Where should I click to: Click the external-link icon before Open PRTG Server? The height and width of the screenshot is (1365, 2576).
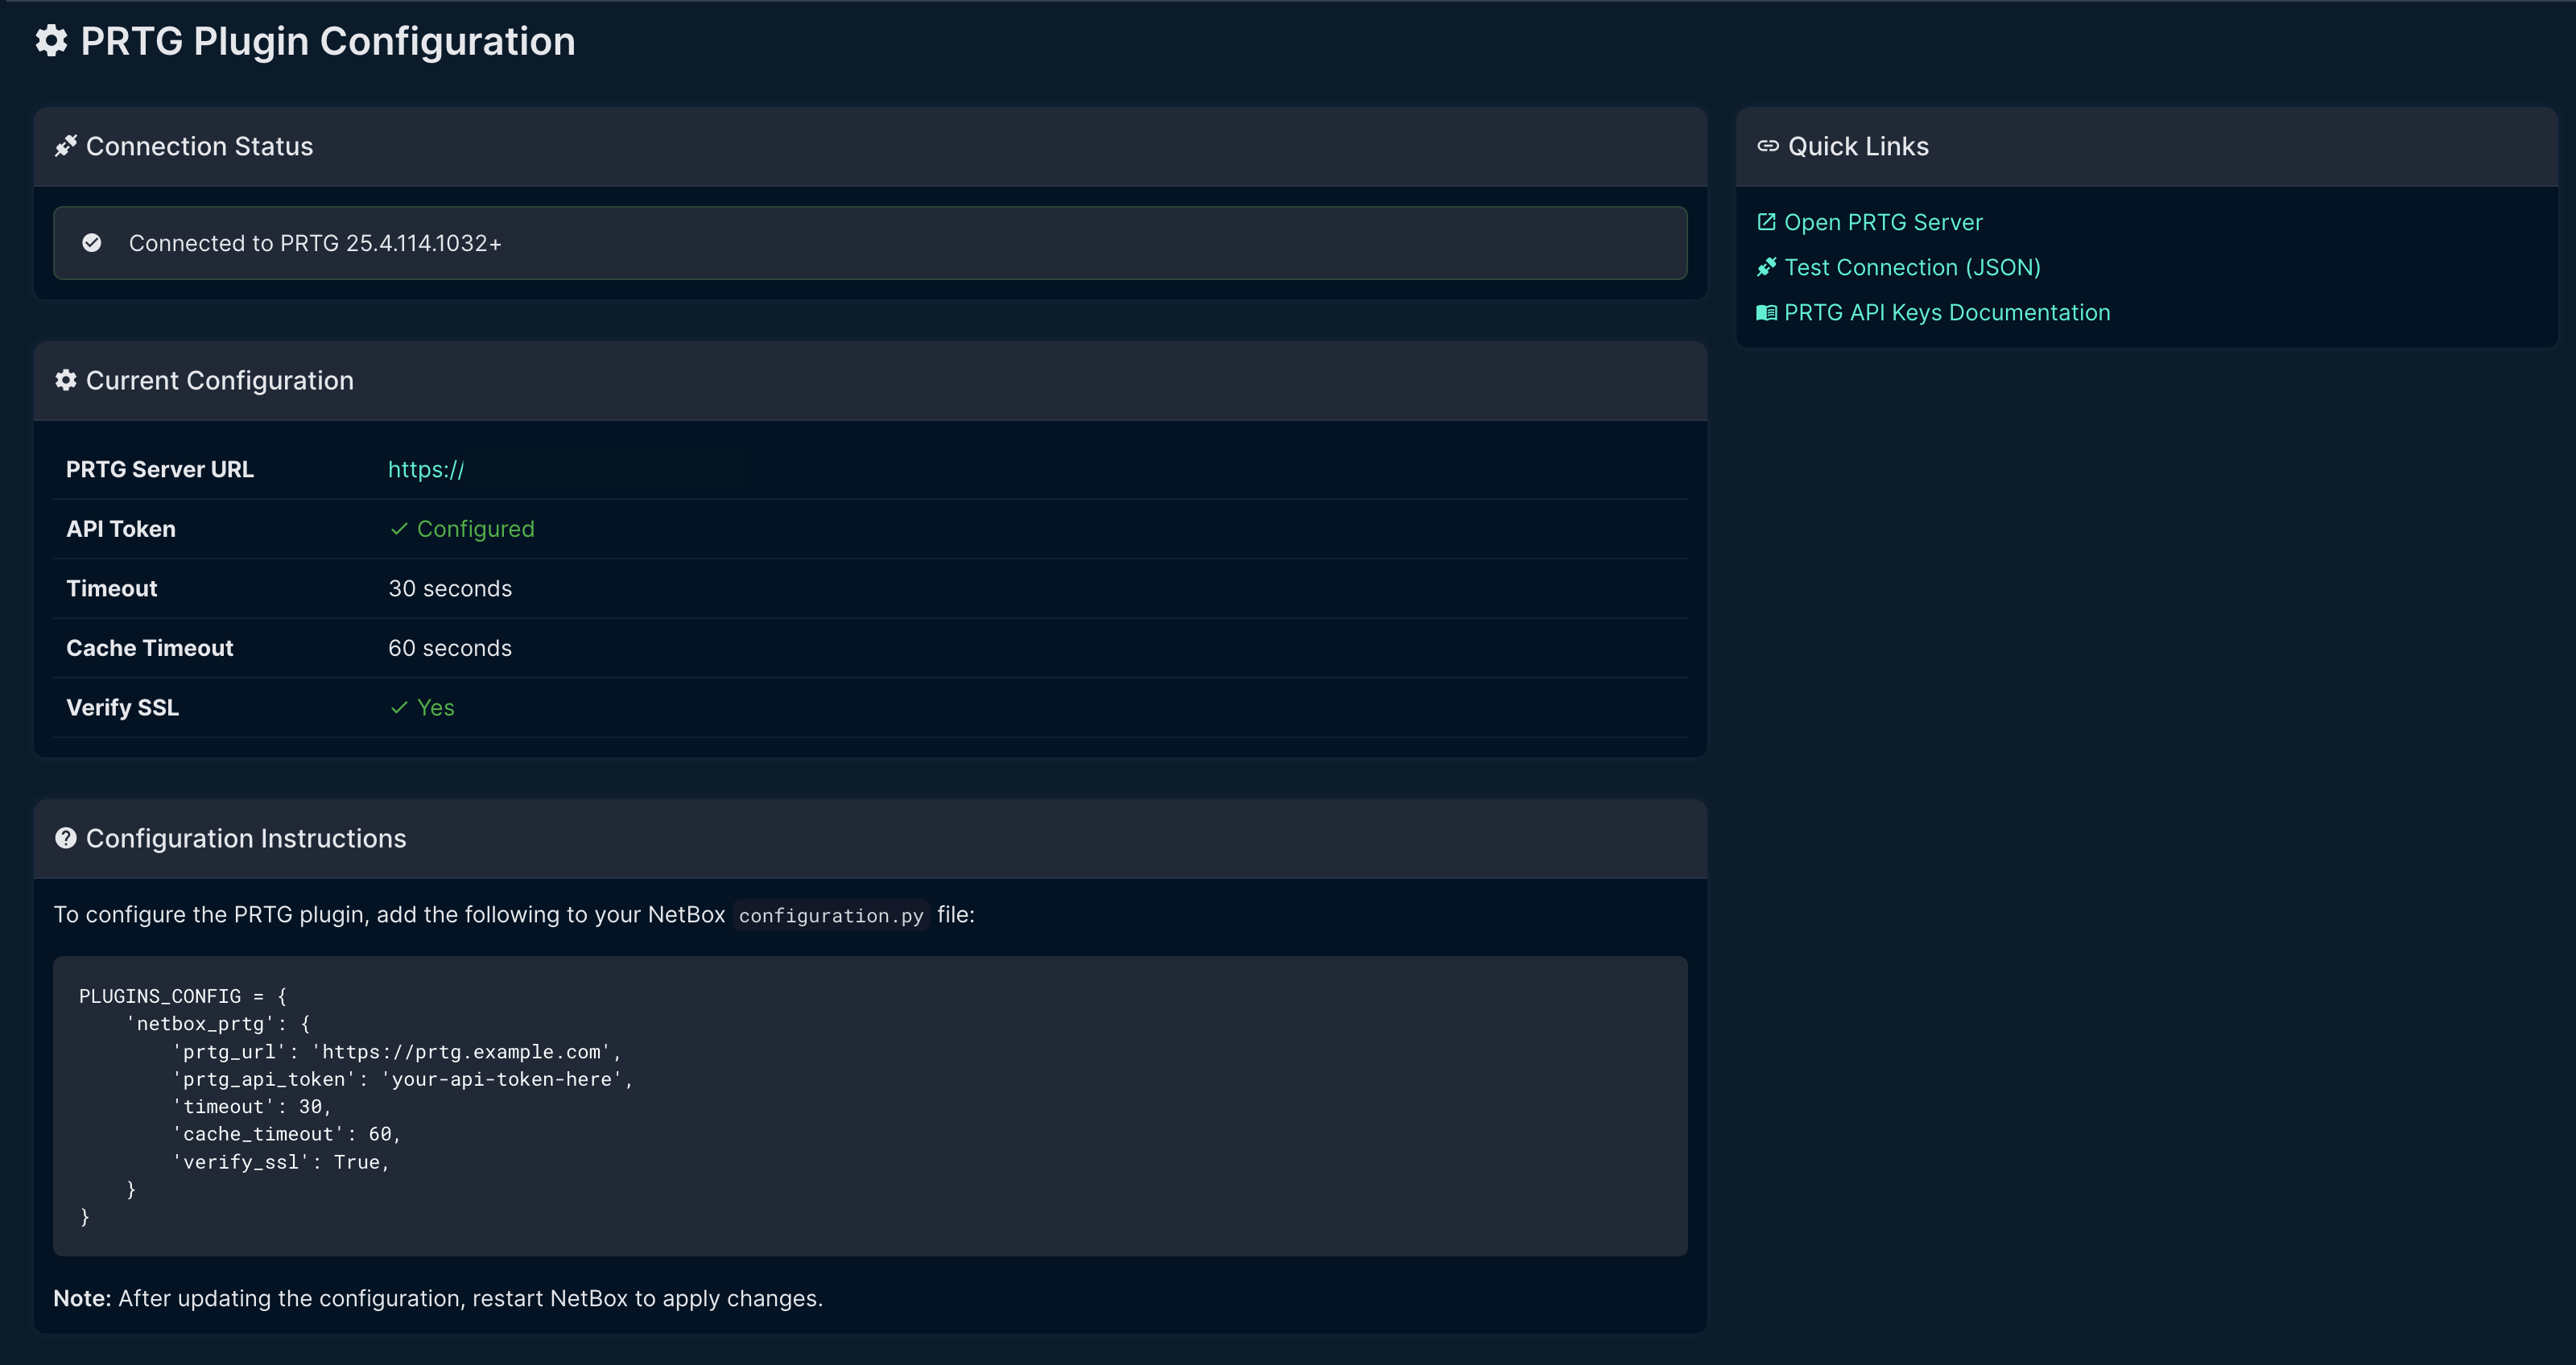click(1767, 222)
